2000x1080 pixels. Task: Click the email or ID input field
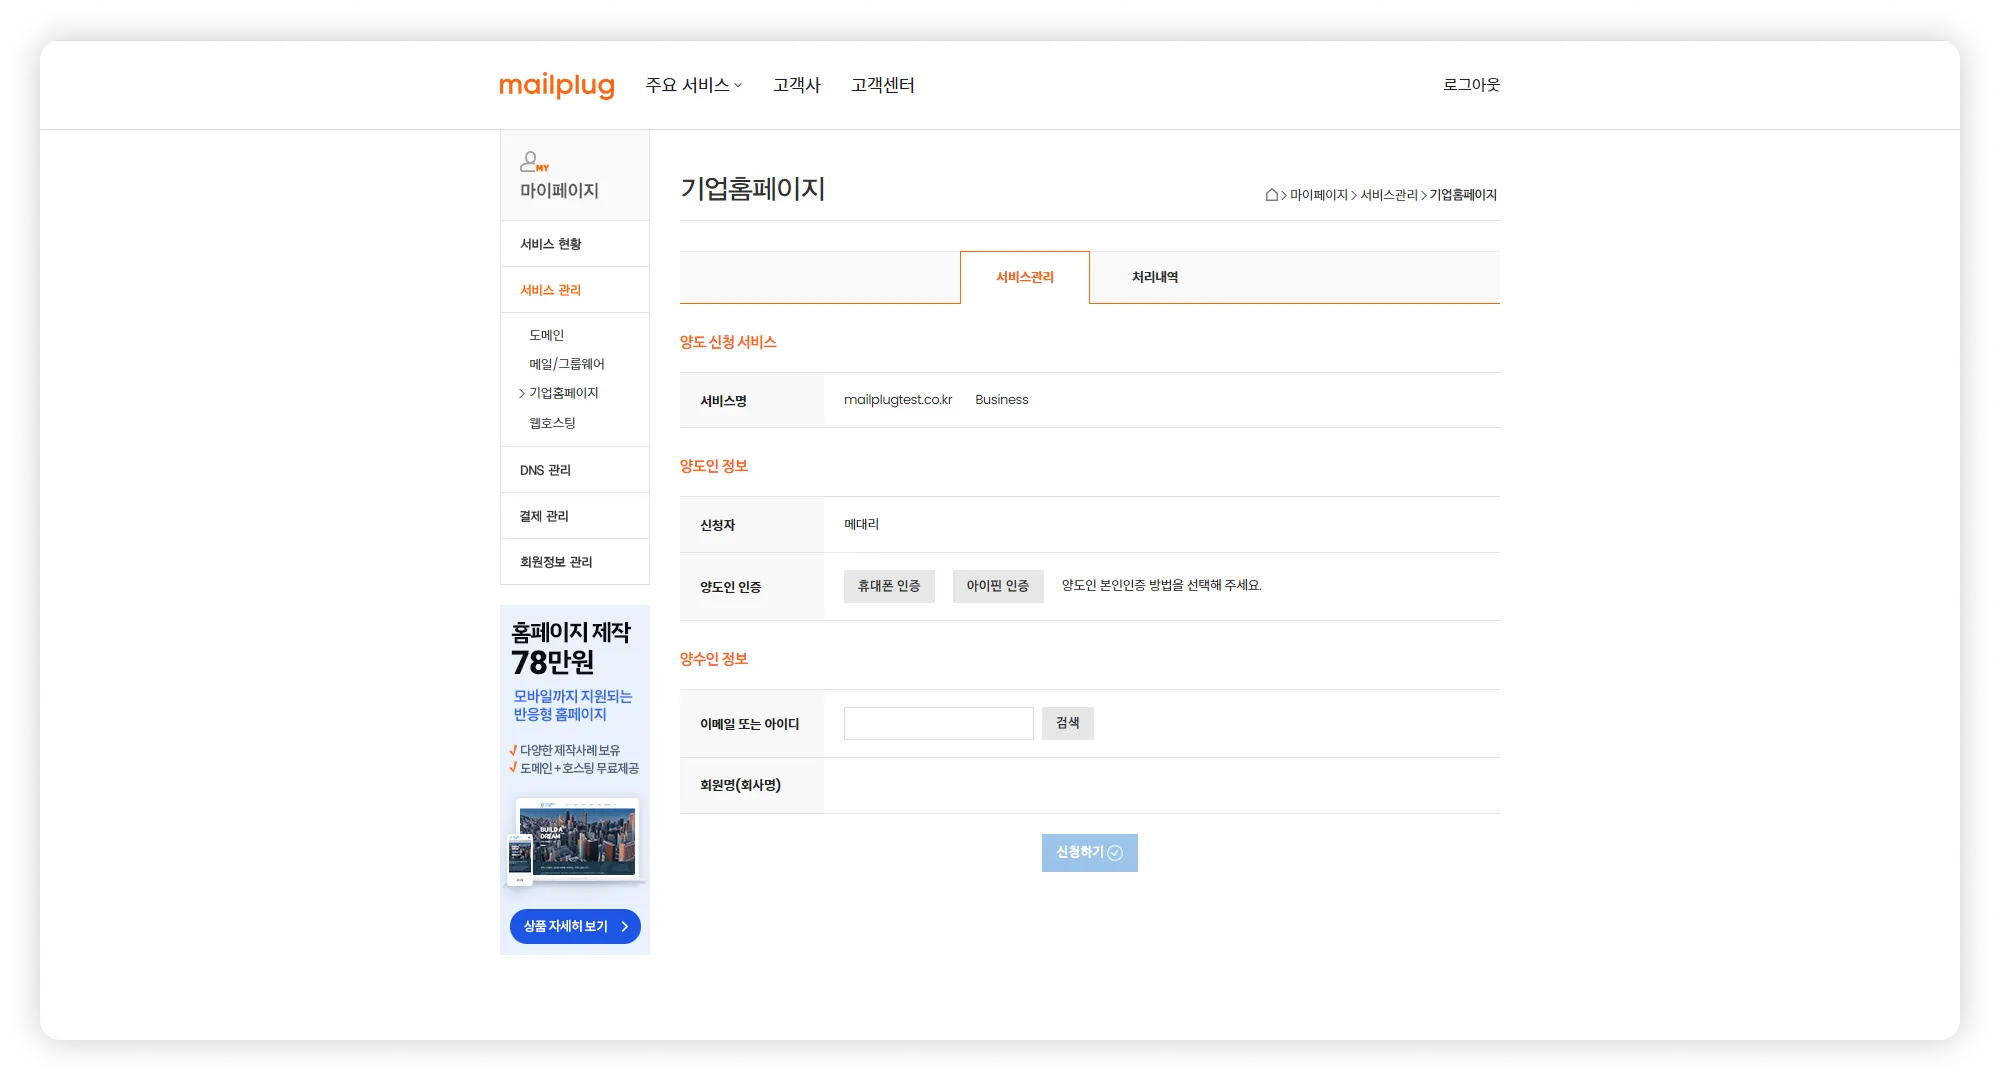938,723
